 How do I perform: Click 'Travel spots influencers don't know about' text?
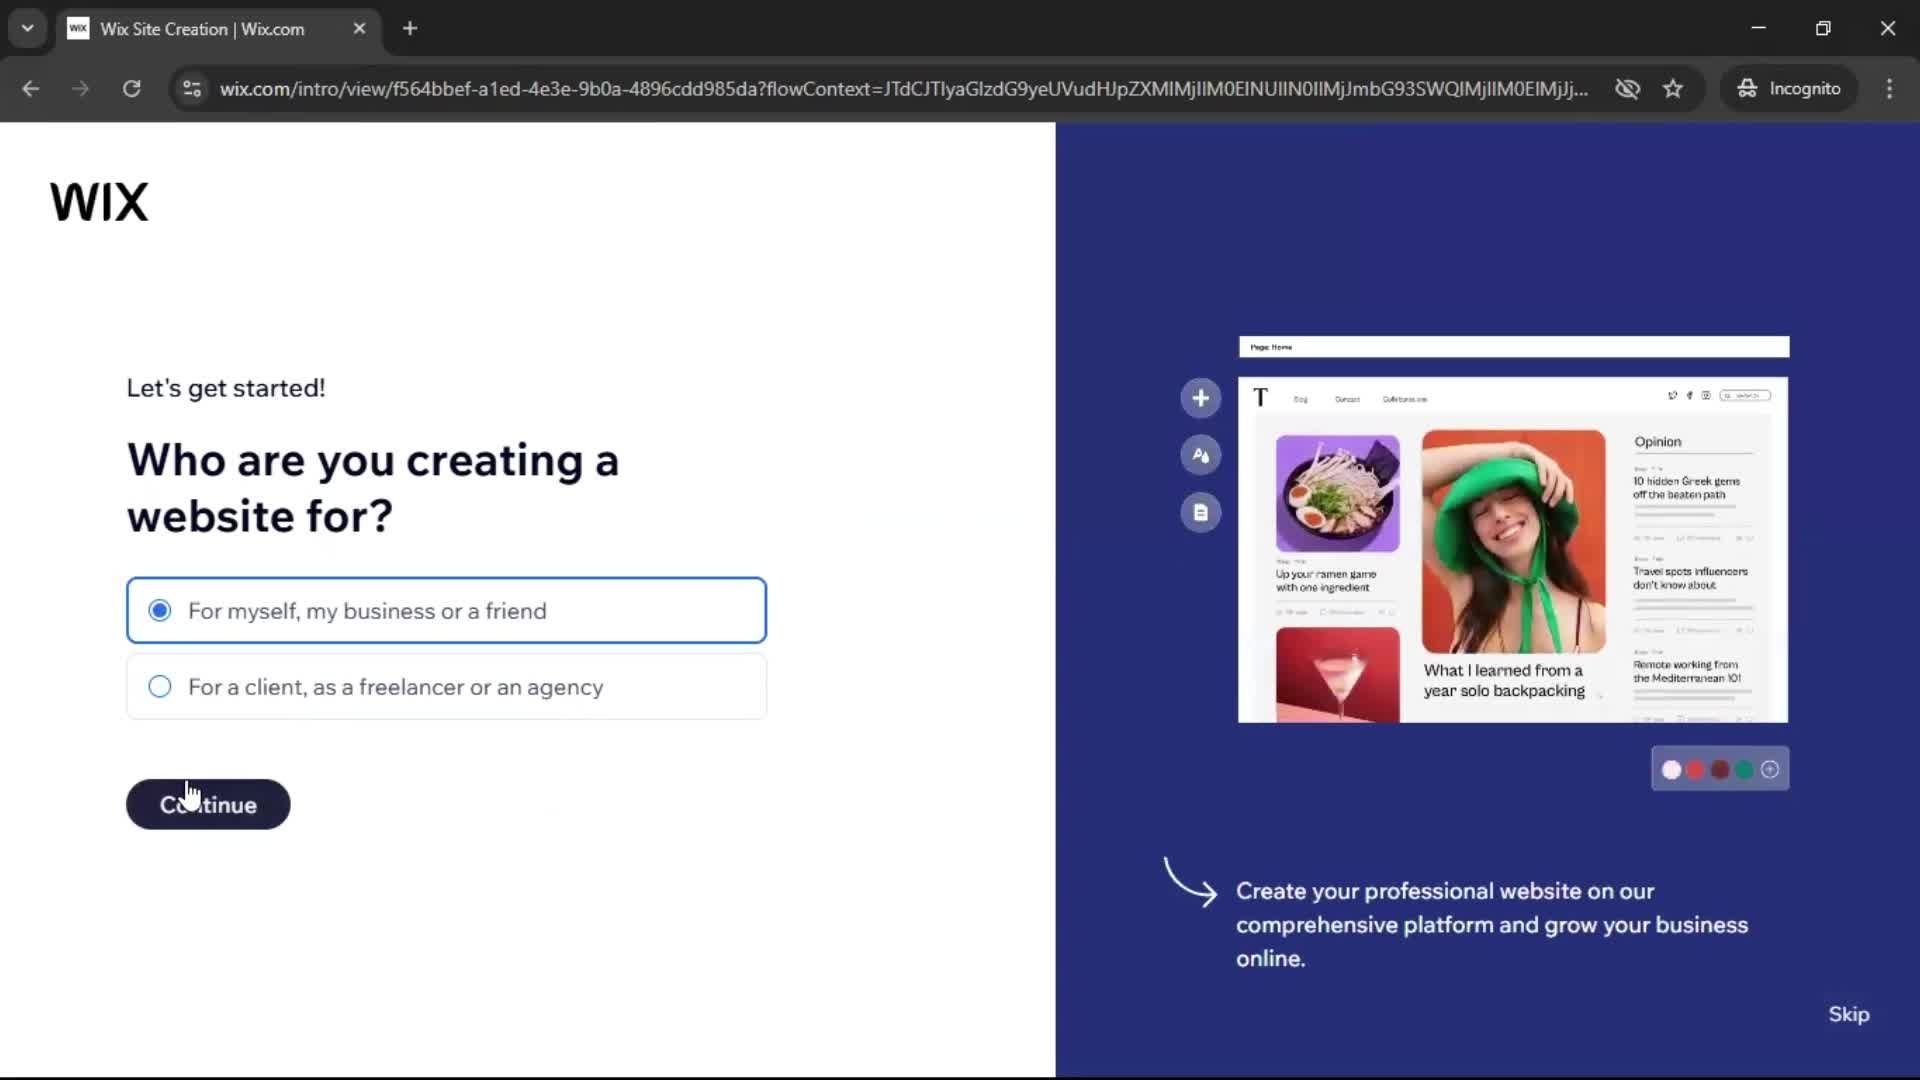click(x=1690, y=578)
